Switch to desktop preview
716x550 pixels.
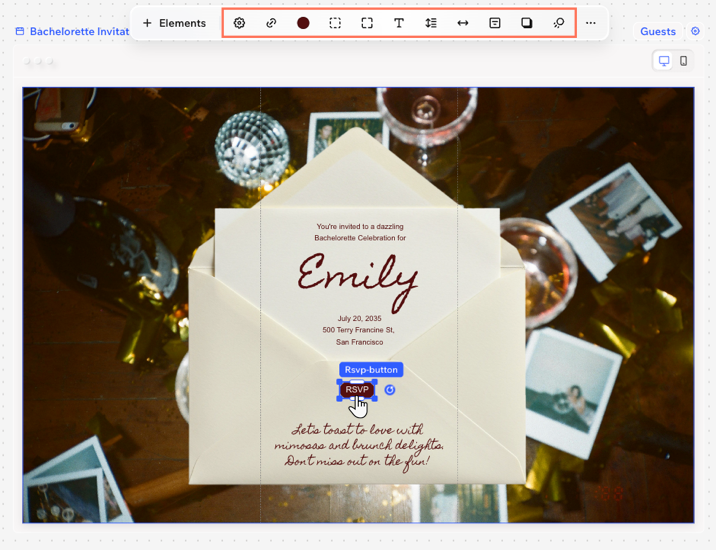click(x=664, y=61)
